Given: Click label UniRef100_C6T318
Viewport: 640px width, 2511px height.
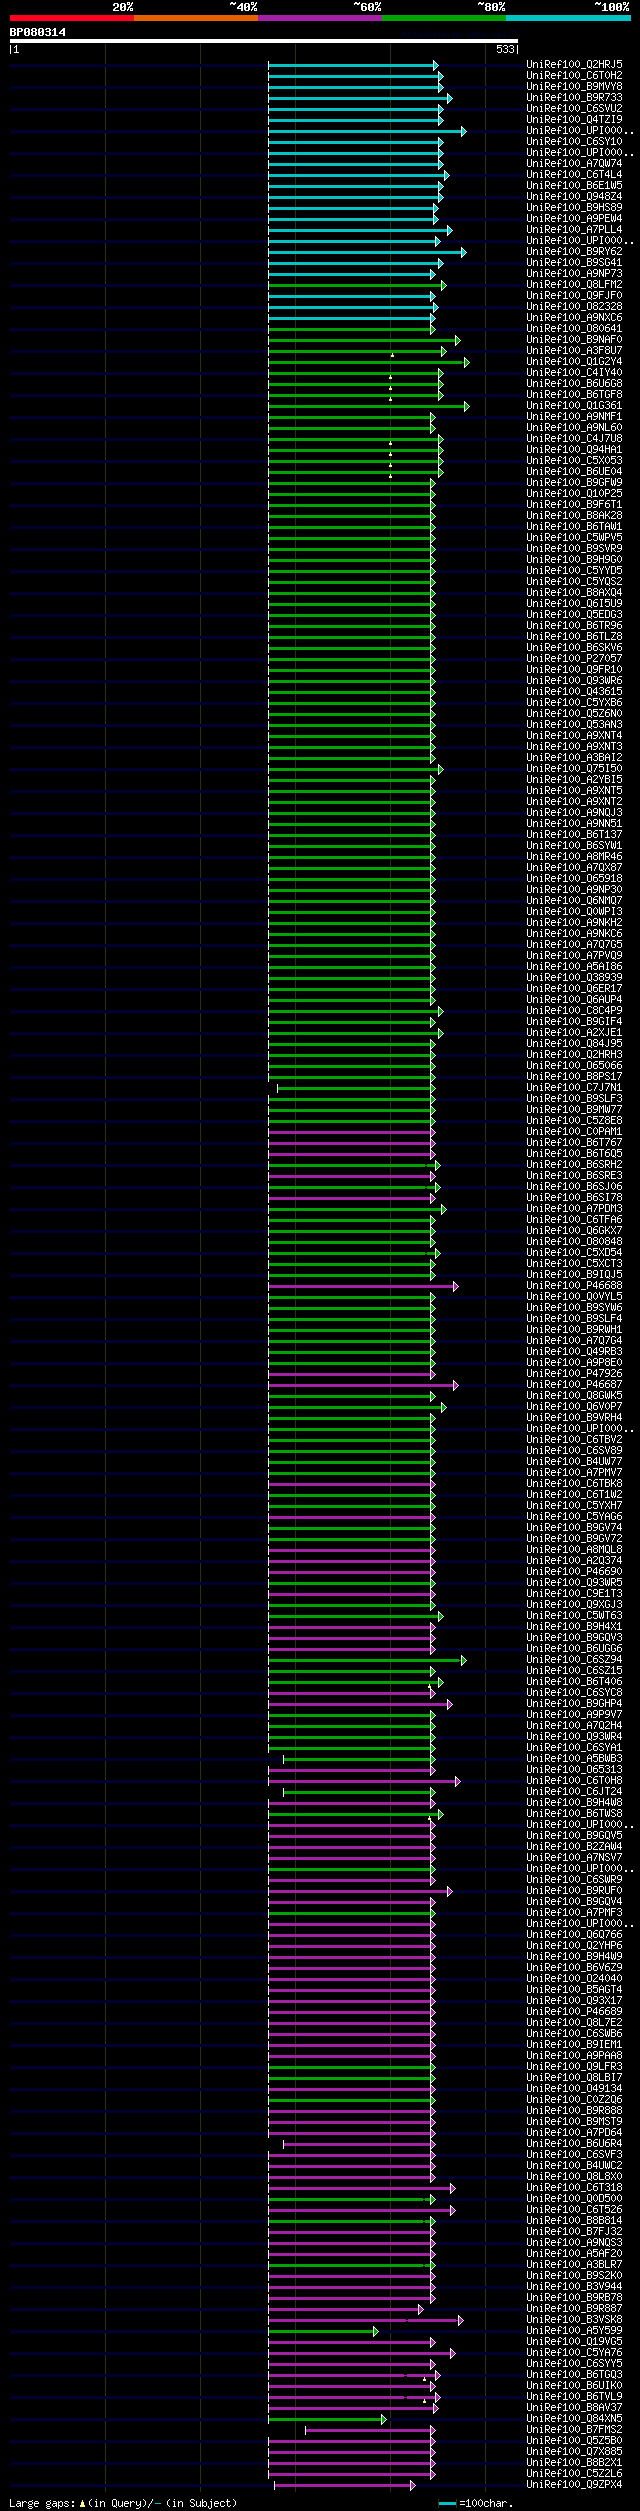Looking at the screenshot, I should point(574,2187).
